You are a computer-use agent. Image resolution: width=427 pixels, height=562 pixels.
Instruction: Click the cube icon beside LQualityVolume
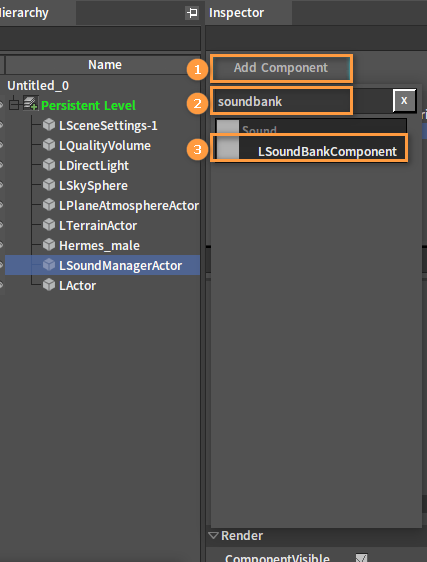tap(49, 145)
